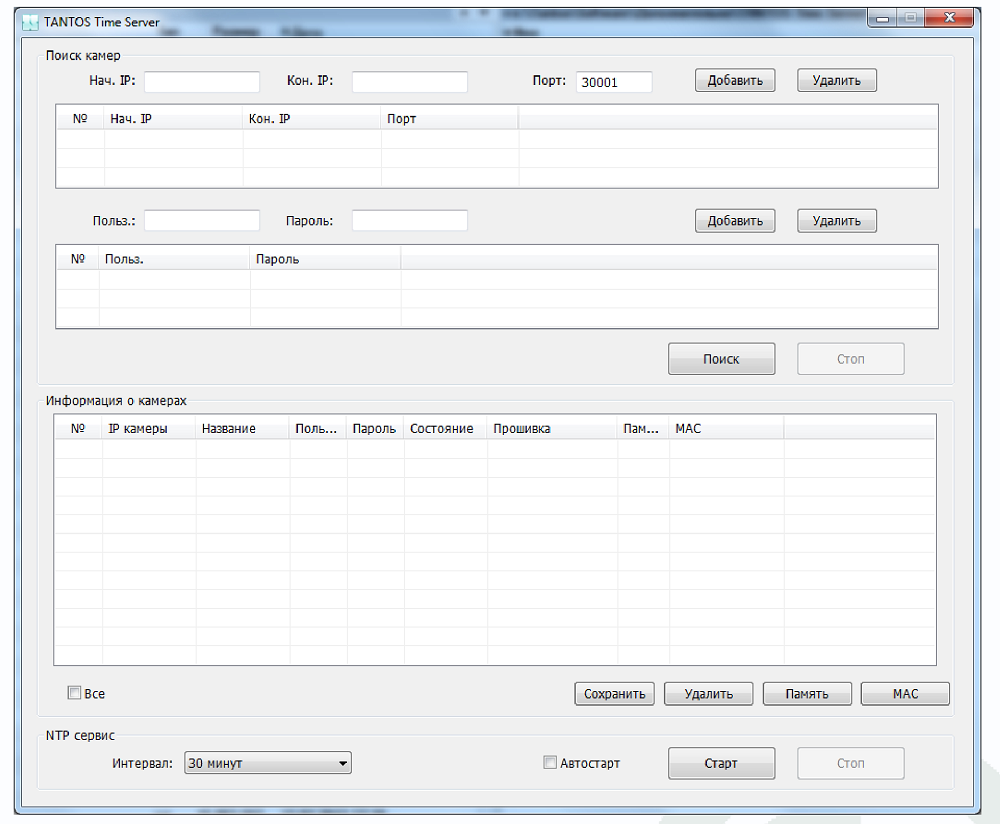This screenshot has height=824, width=1000.
Task: Click Добавить in the Пароль row
Action: coord(735,221)
